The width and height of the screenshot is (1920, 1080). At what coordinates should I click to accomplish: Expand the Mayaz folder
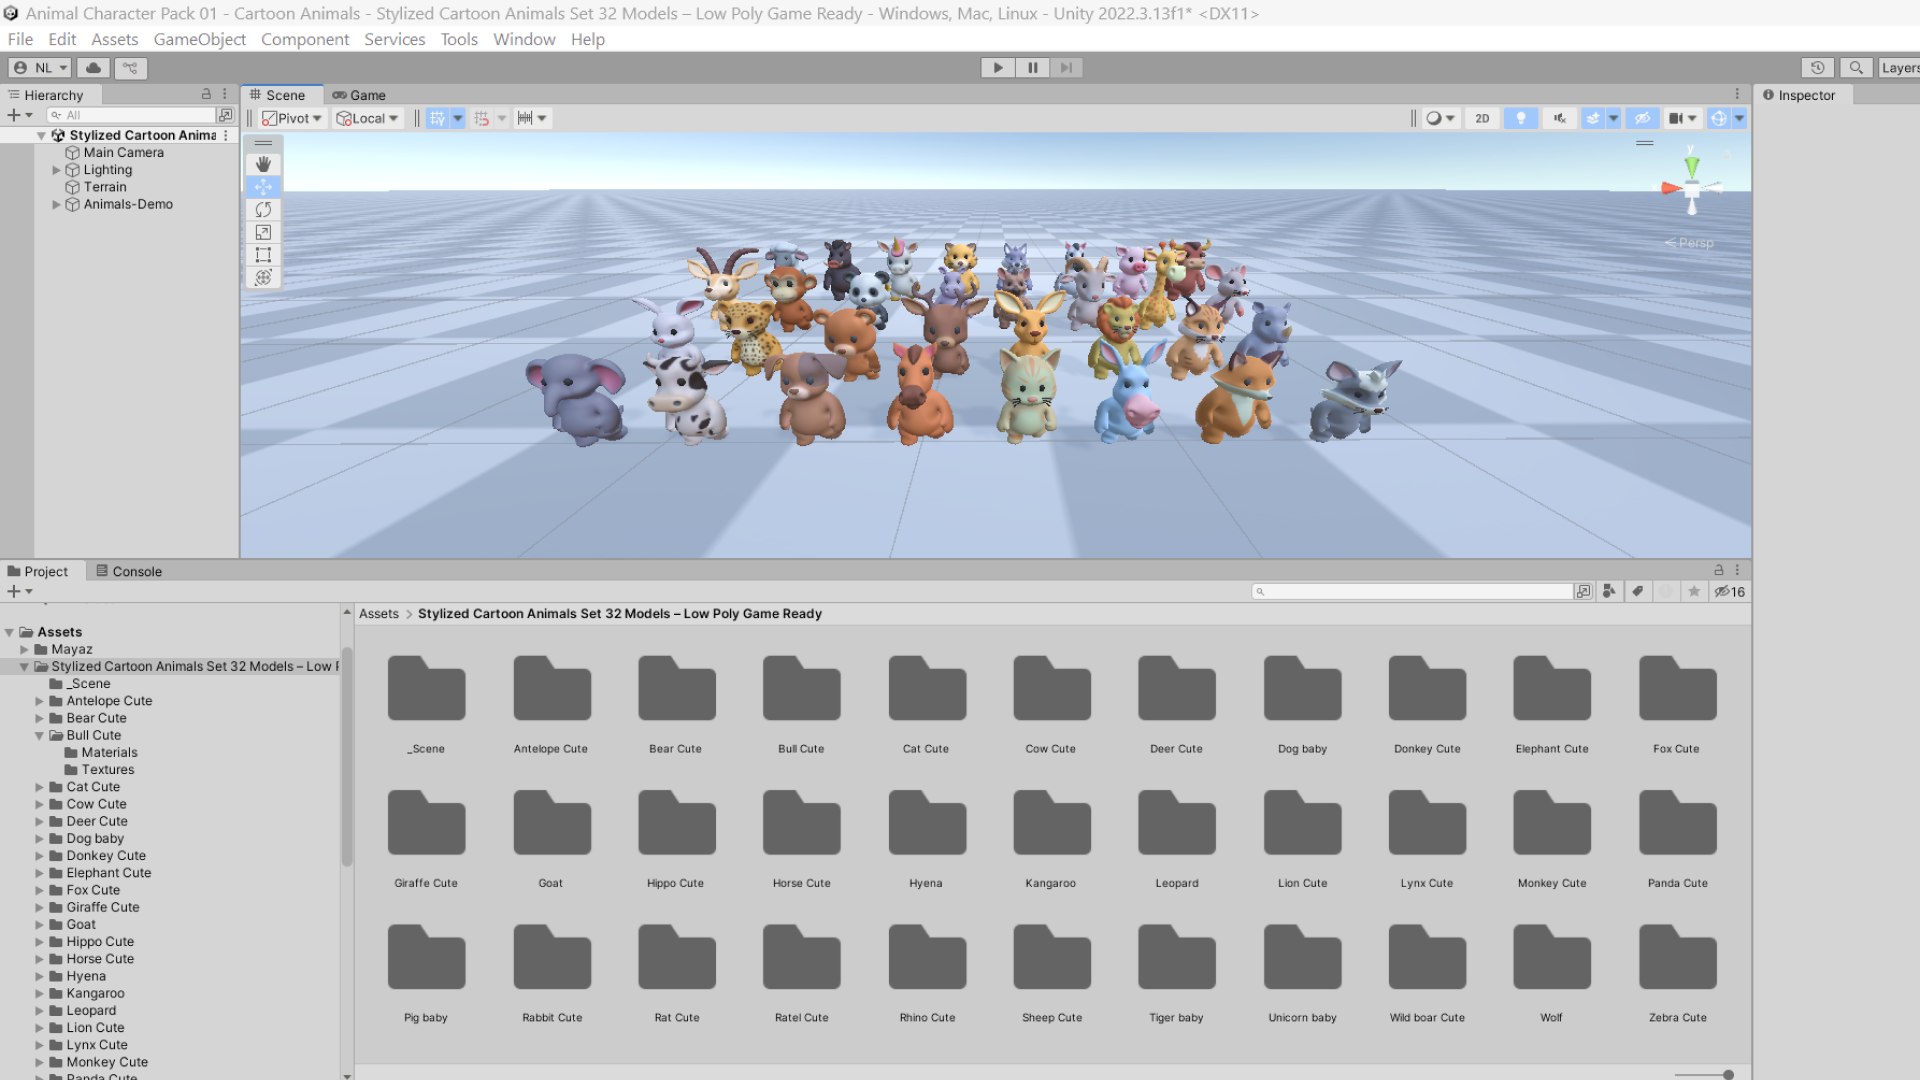24,649
